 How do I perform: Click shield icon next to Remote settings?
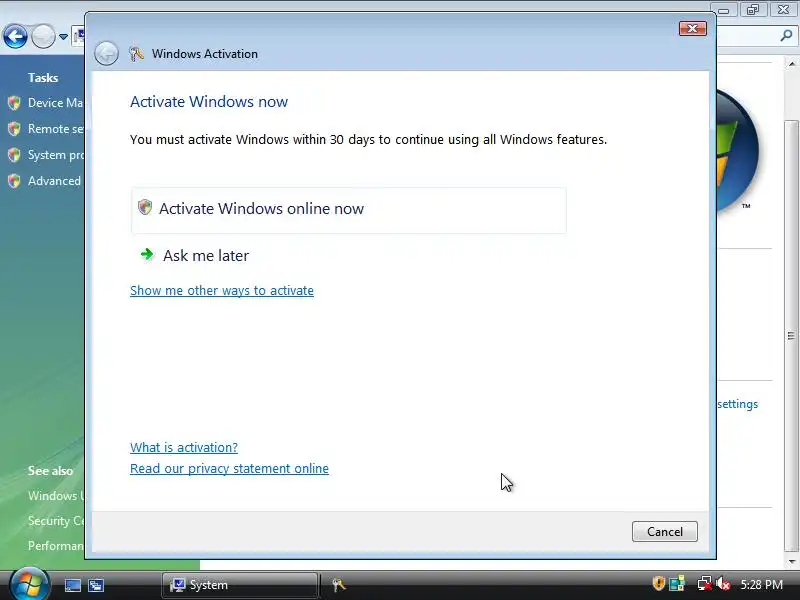click(x=14, y=129)
